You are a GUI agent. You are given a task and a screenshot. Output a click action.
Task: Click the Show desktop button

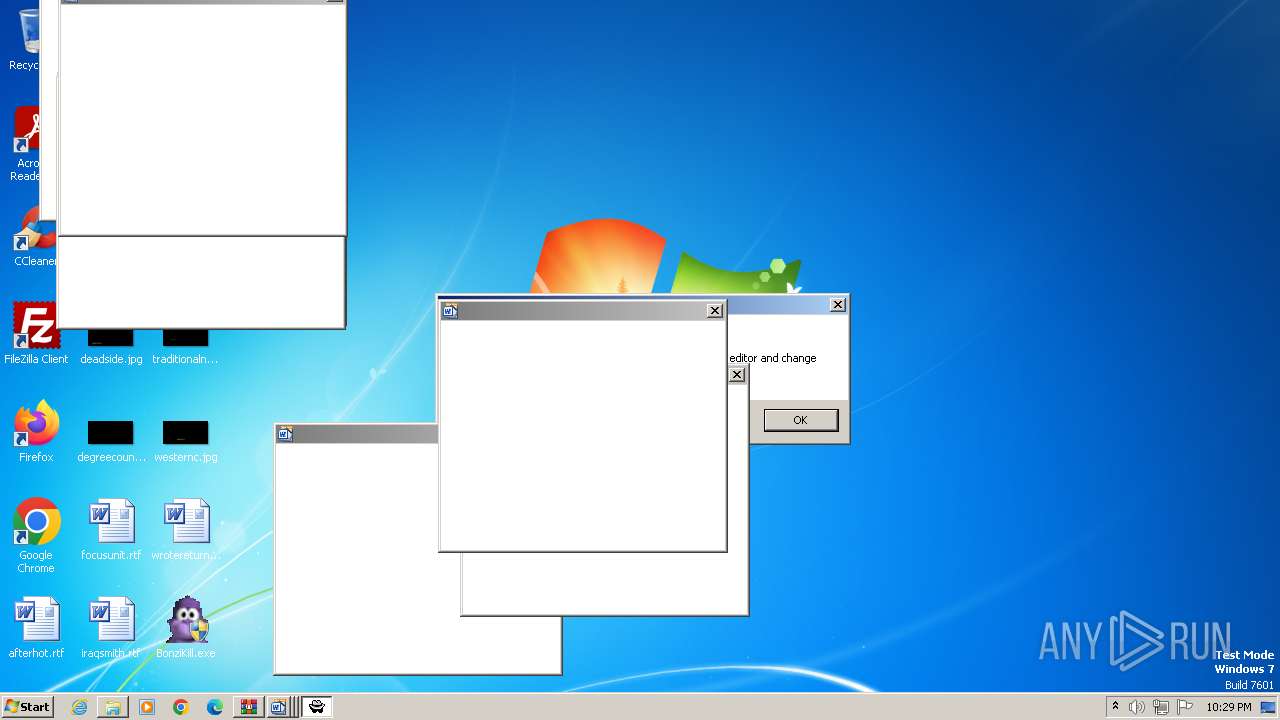[1270, 707]
